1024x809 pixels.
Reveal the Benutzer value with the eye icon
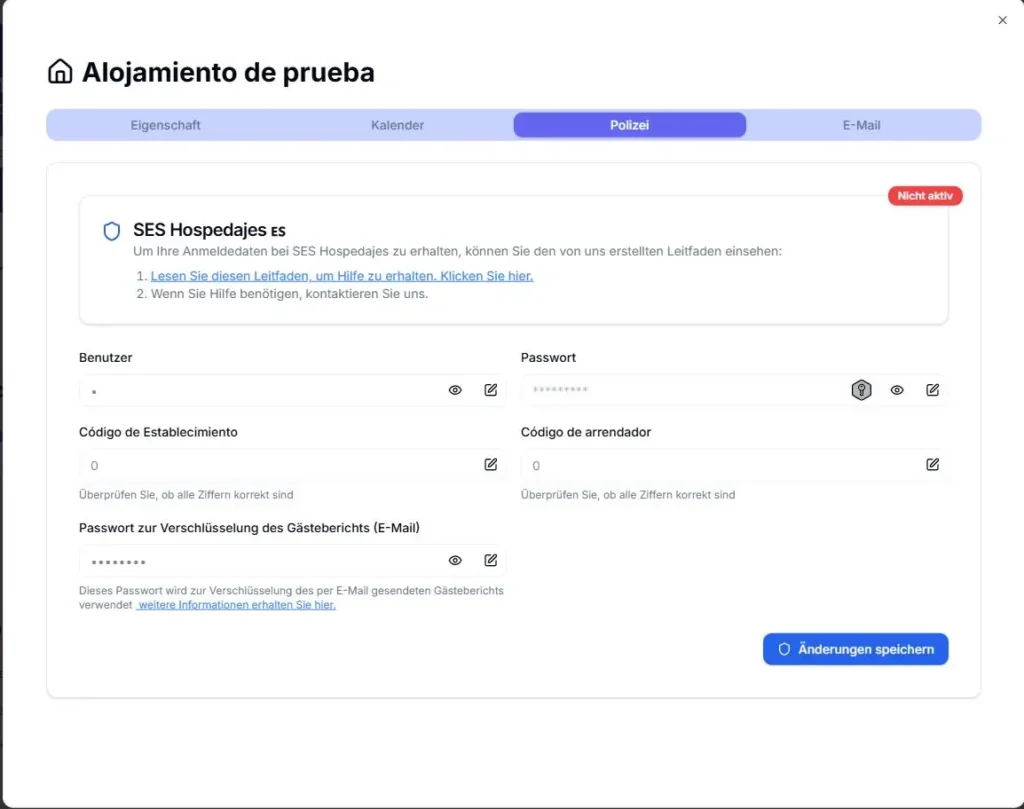pyautogui.click(x=455, y=390)
